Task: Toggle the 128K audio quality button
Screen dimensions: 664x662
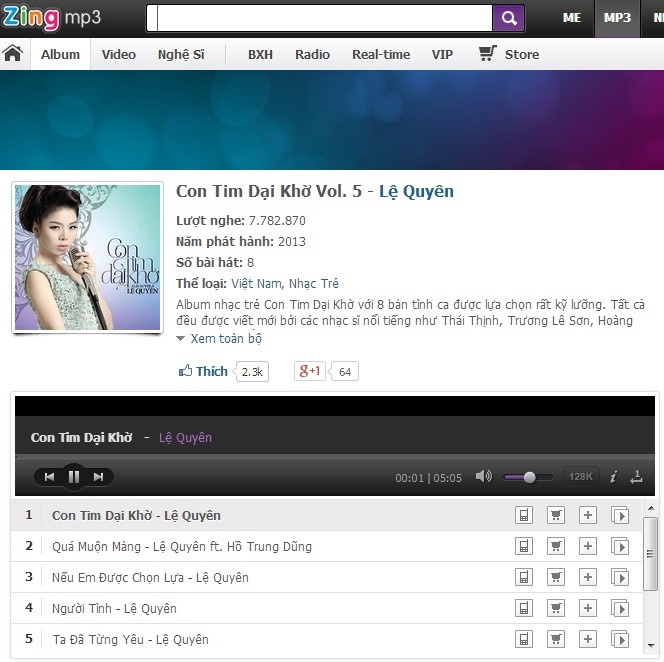Action: (x=580, y=477)
